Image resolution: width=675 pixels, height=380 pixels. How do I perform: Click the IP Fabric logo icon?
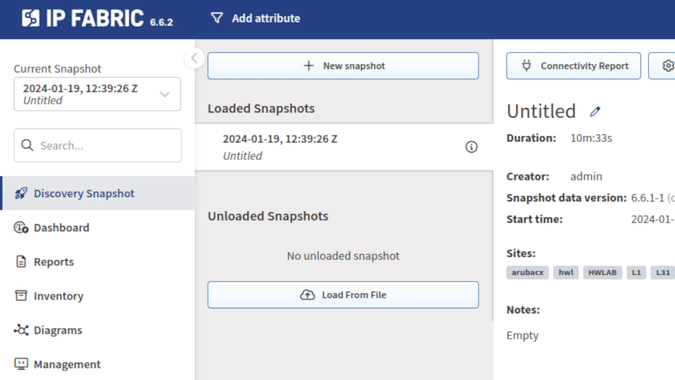[31, 18]
